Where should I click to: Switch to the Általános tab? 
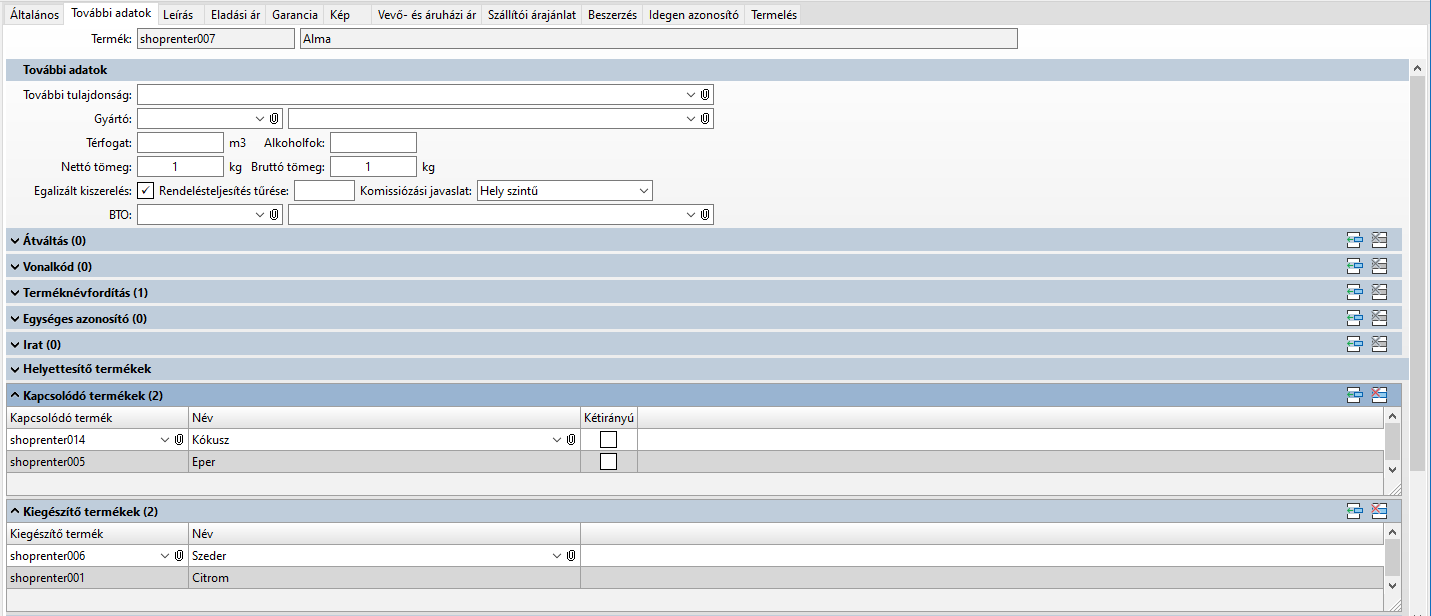[34, 15]
